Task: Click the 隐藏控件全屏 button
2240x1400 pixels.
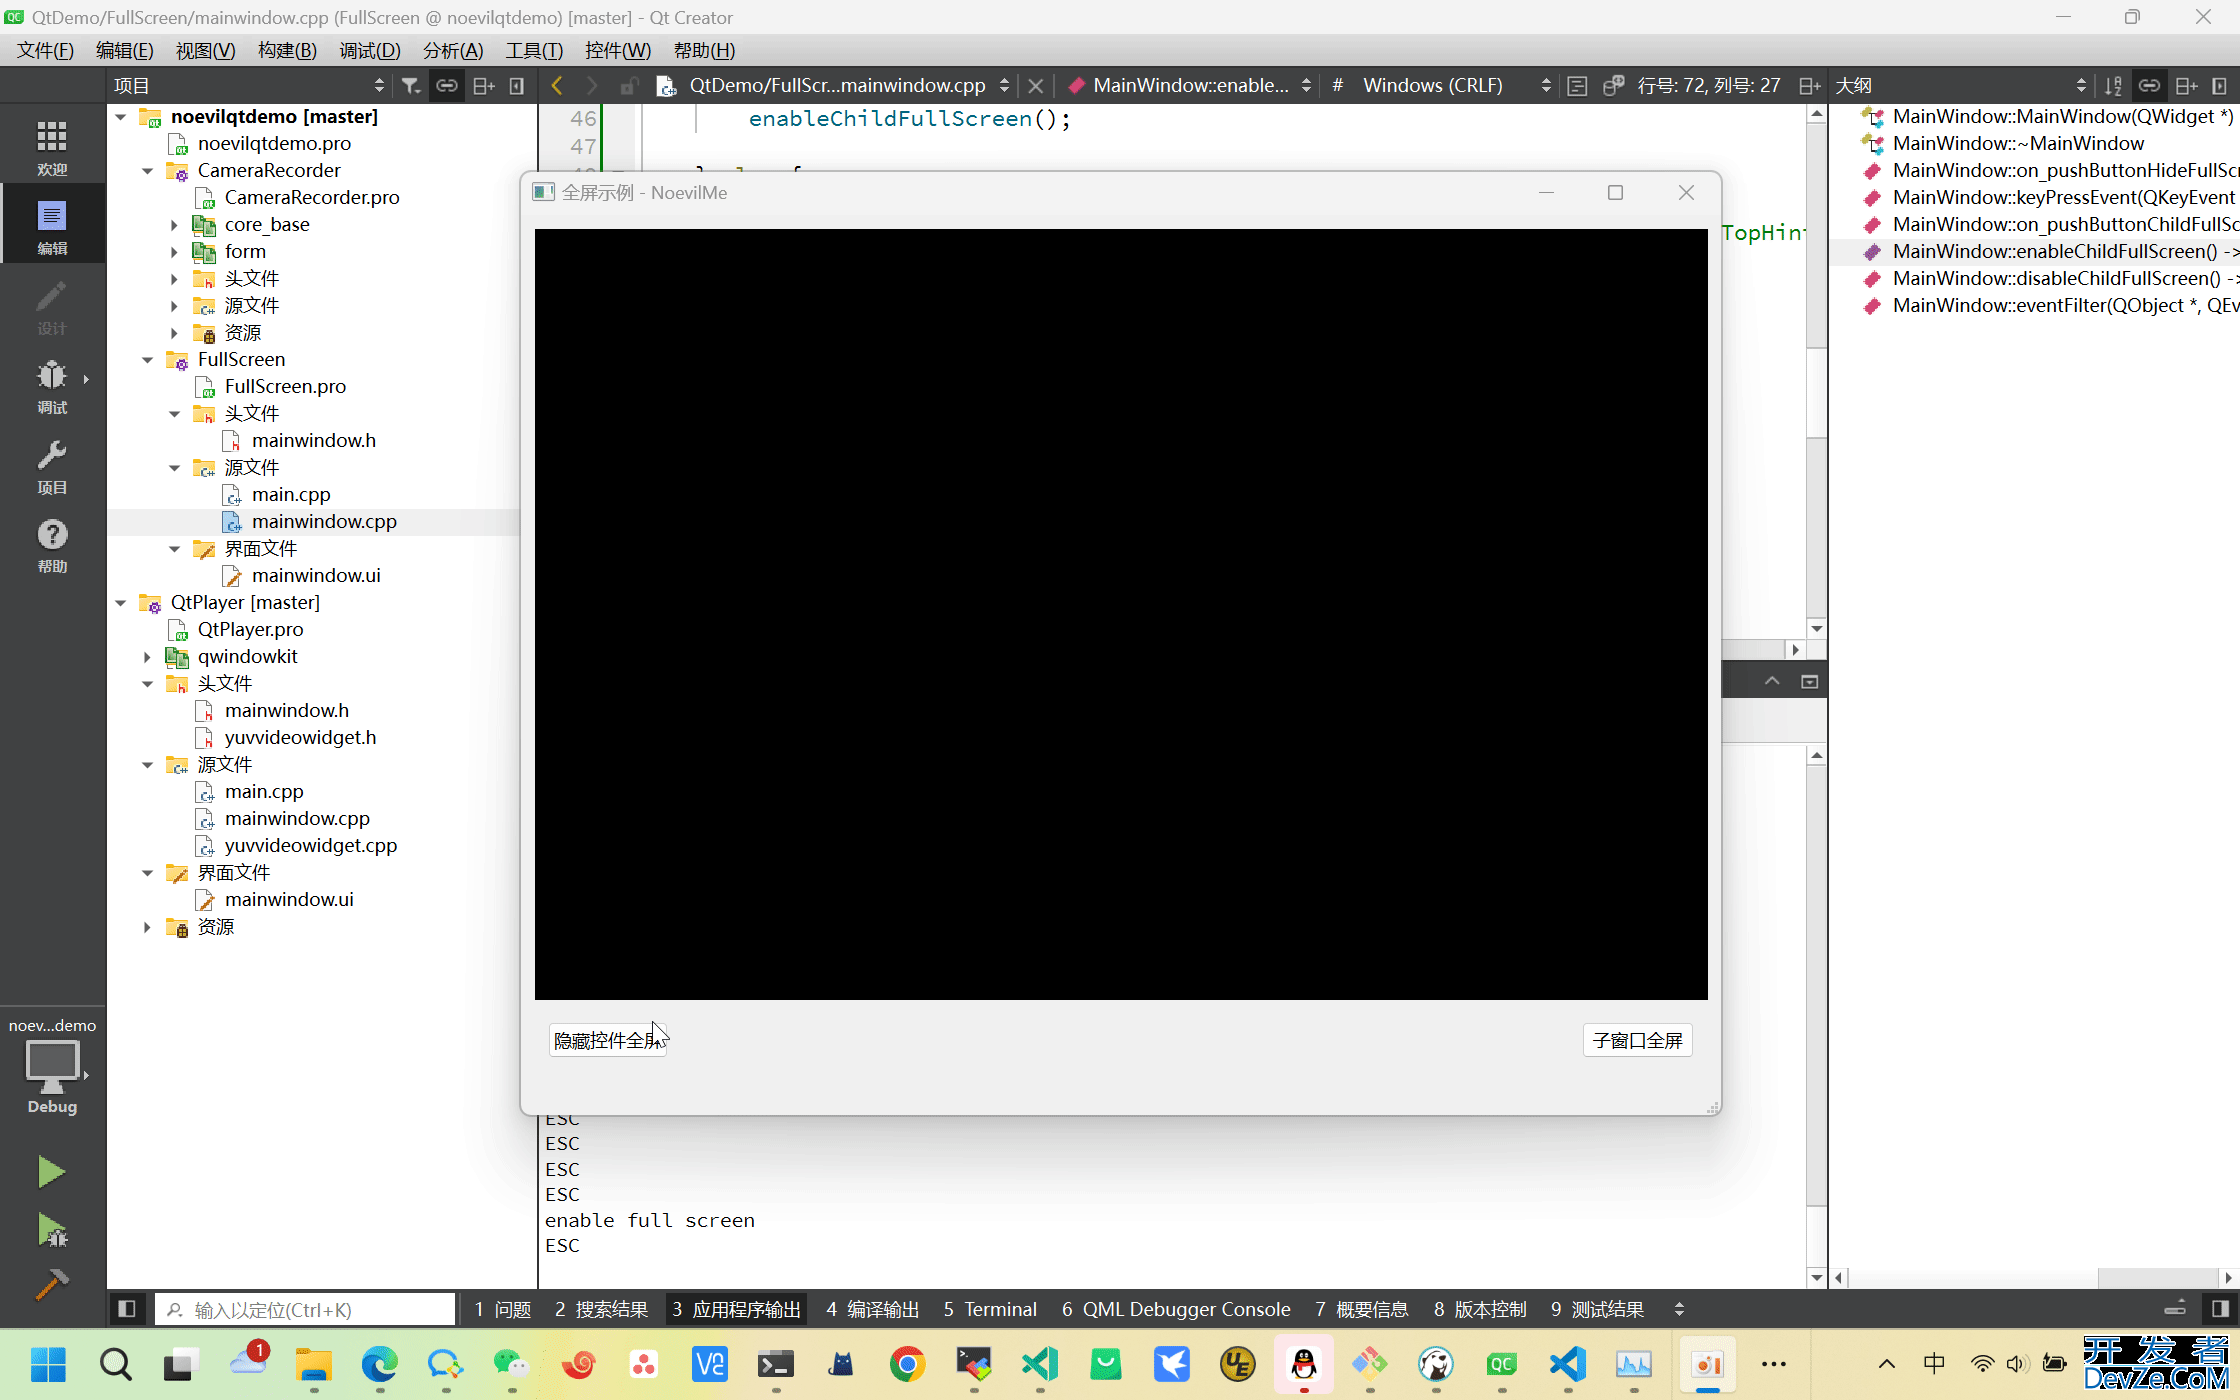Action: (x=607, y=1040)
